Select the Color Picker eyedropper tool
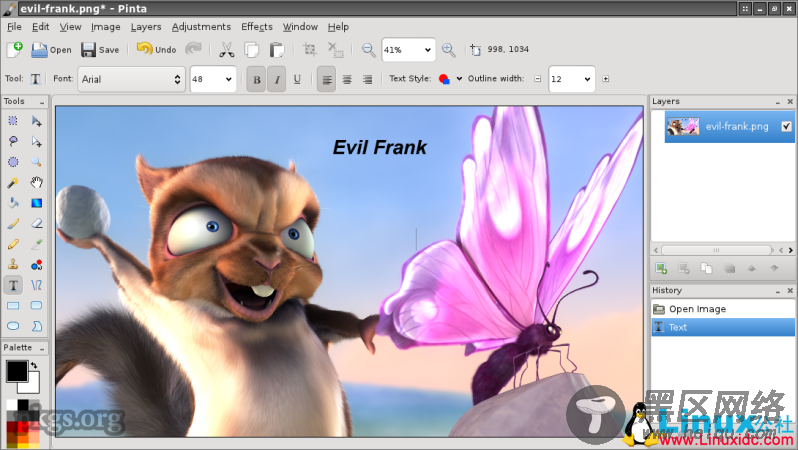The height and width of the screenshot is (450, 798). pyautogui.click(x=36, y=244)
